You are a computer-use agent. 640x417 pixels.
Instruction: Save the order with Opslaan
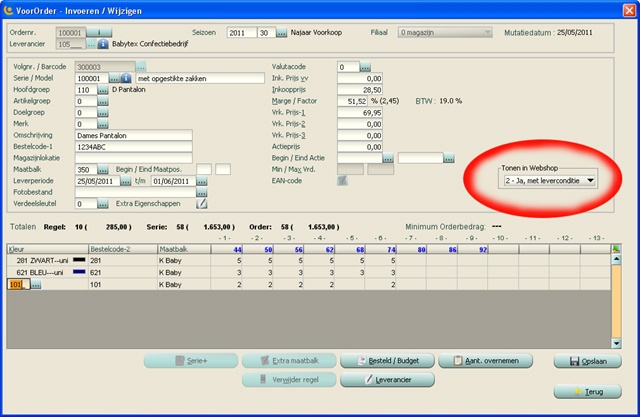[x=588, y=361]
